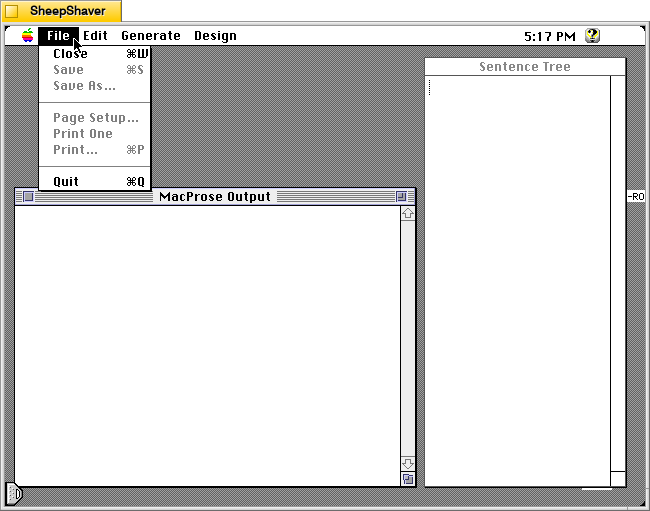
Task: Click the MacProse Output close box
Action: [28, 196]
